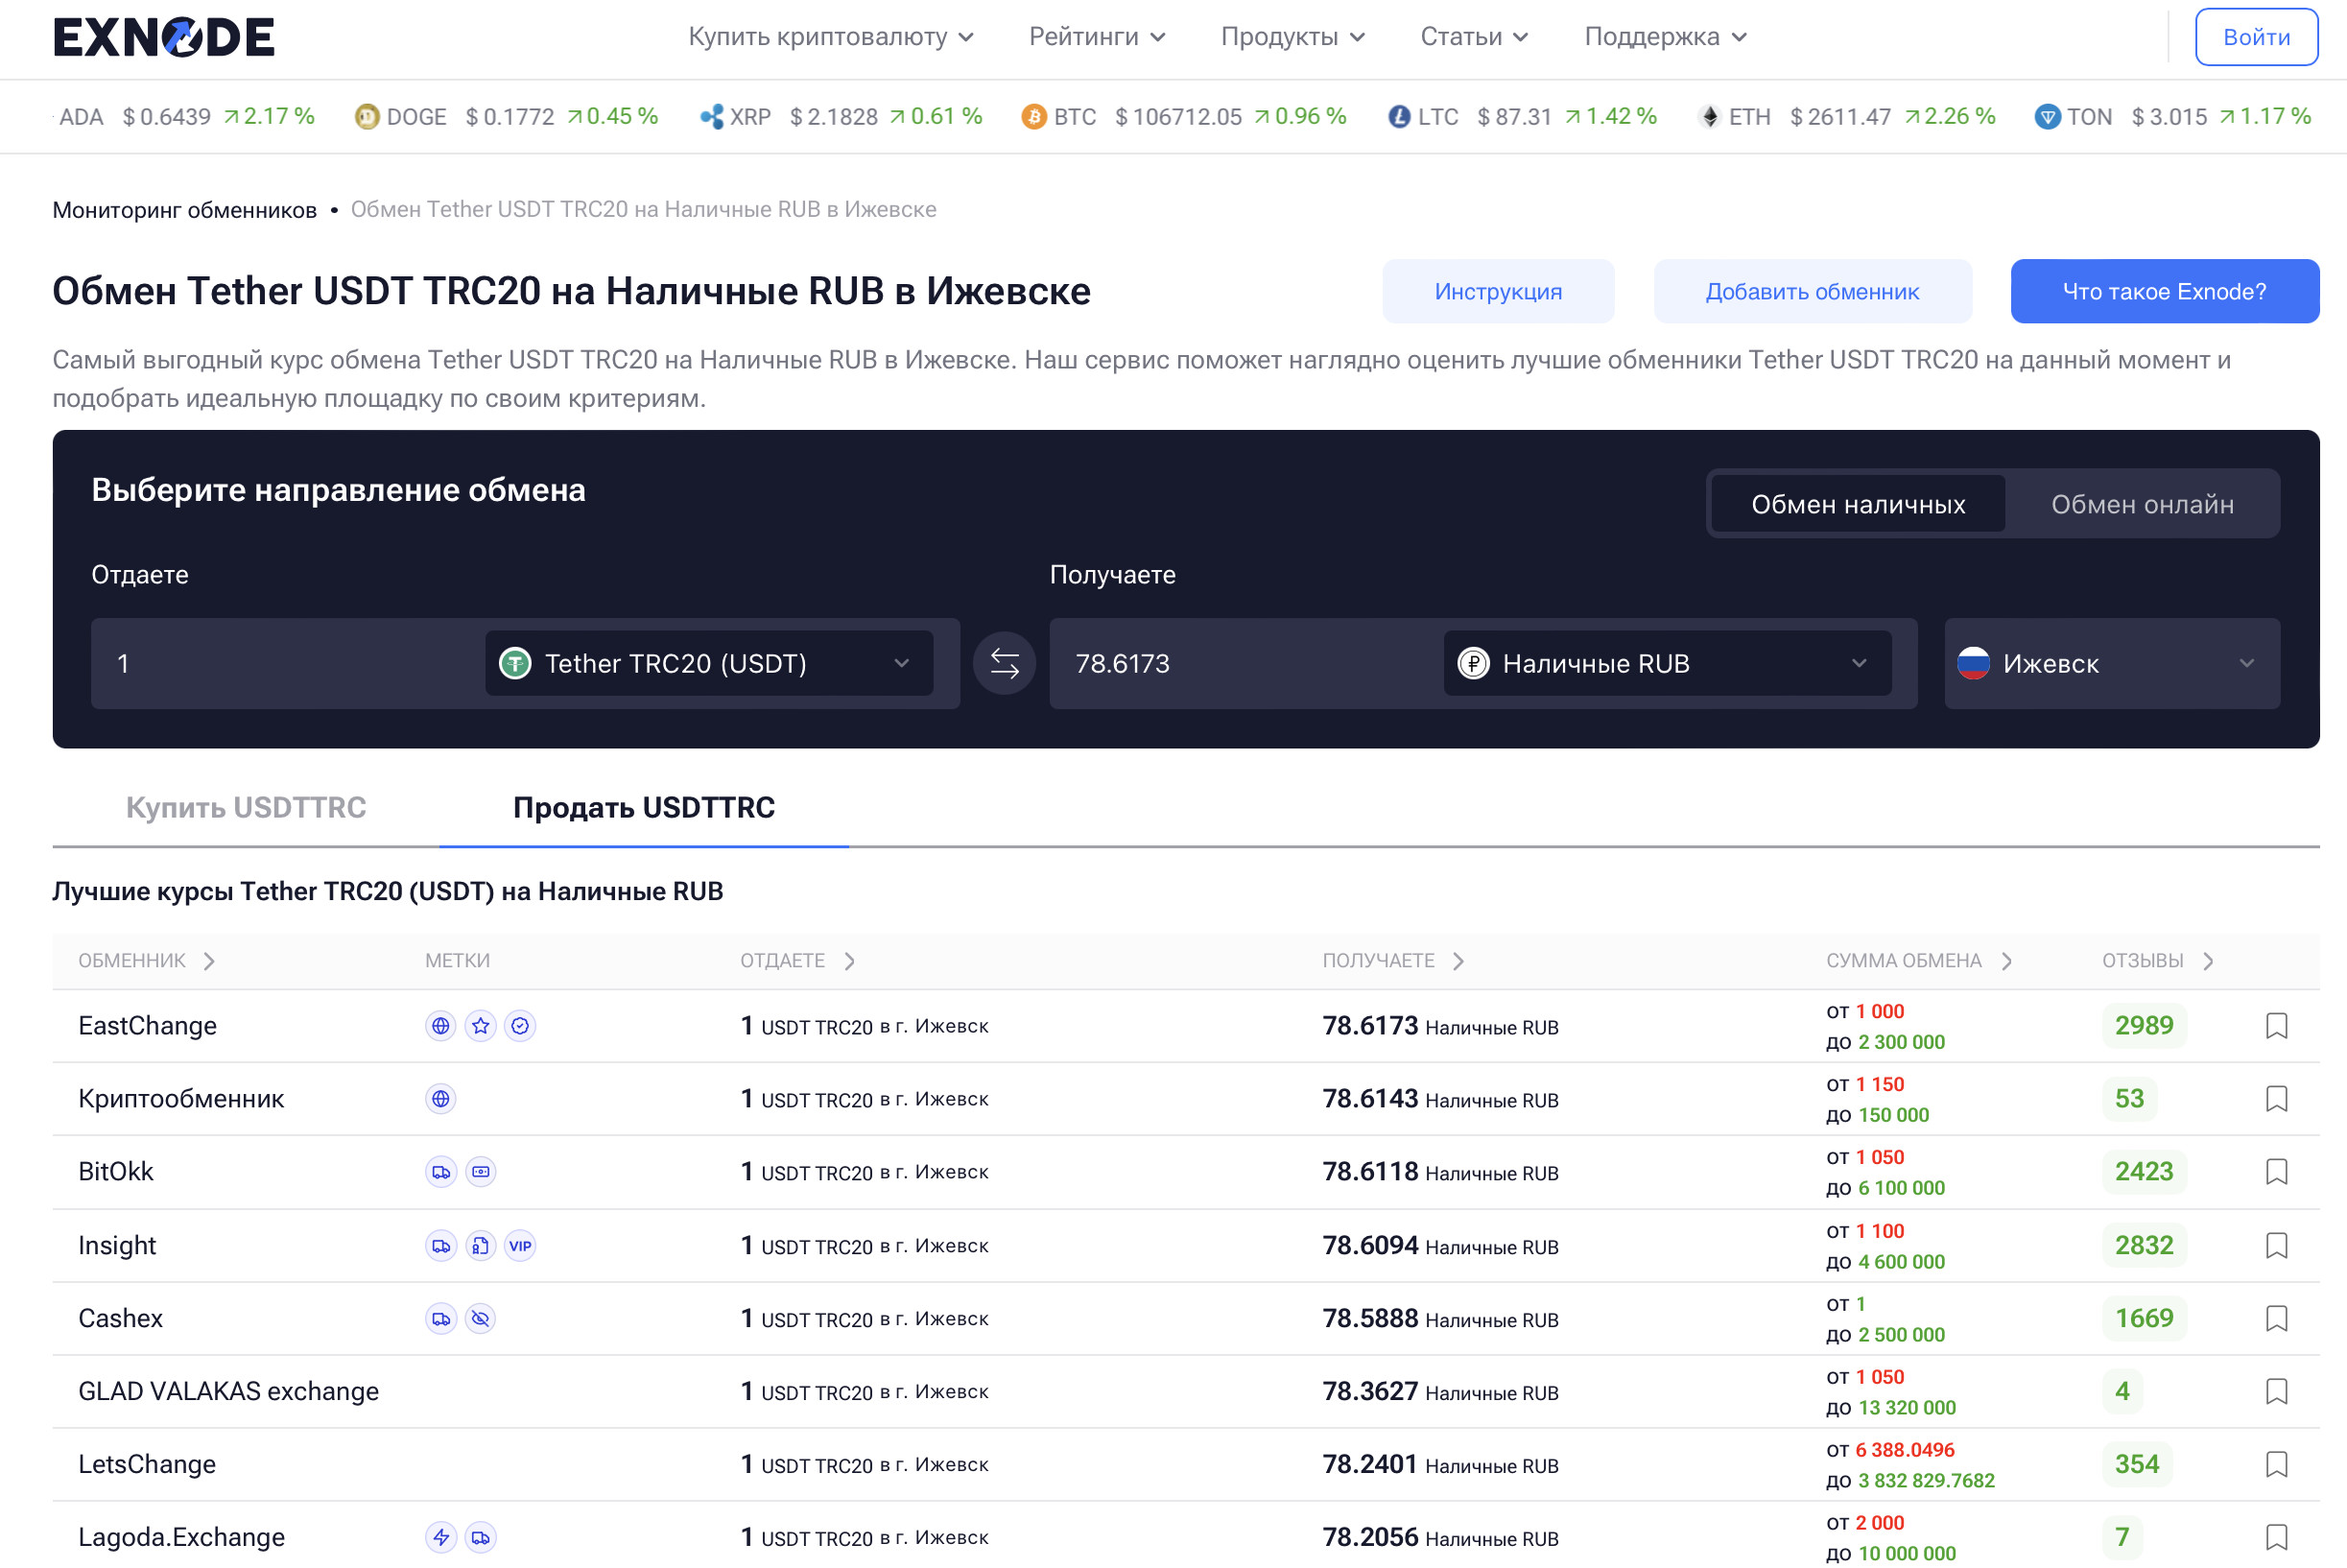Click the star badge icon for EastChange

coord(481,1026)
